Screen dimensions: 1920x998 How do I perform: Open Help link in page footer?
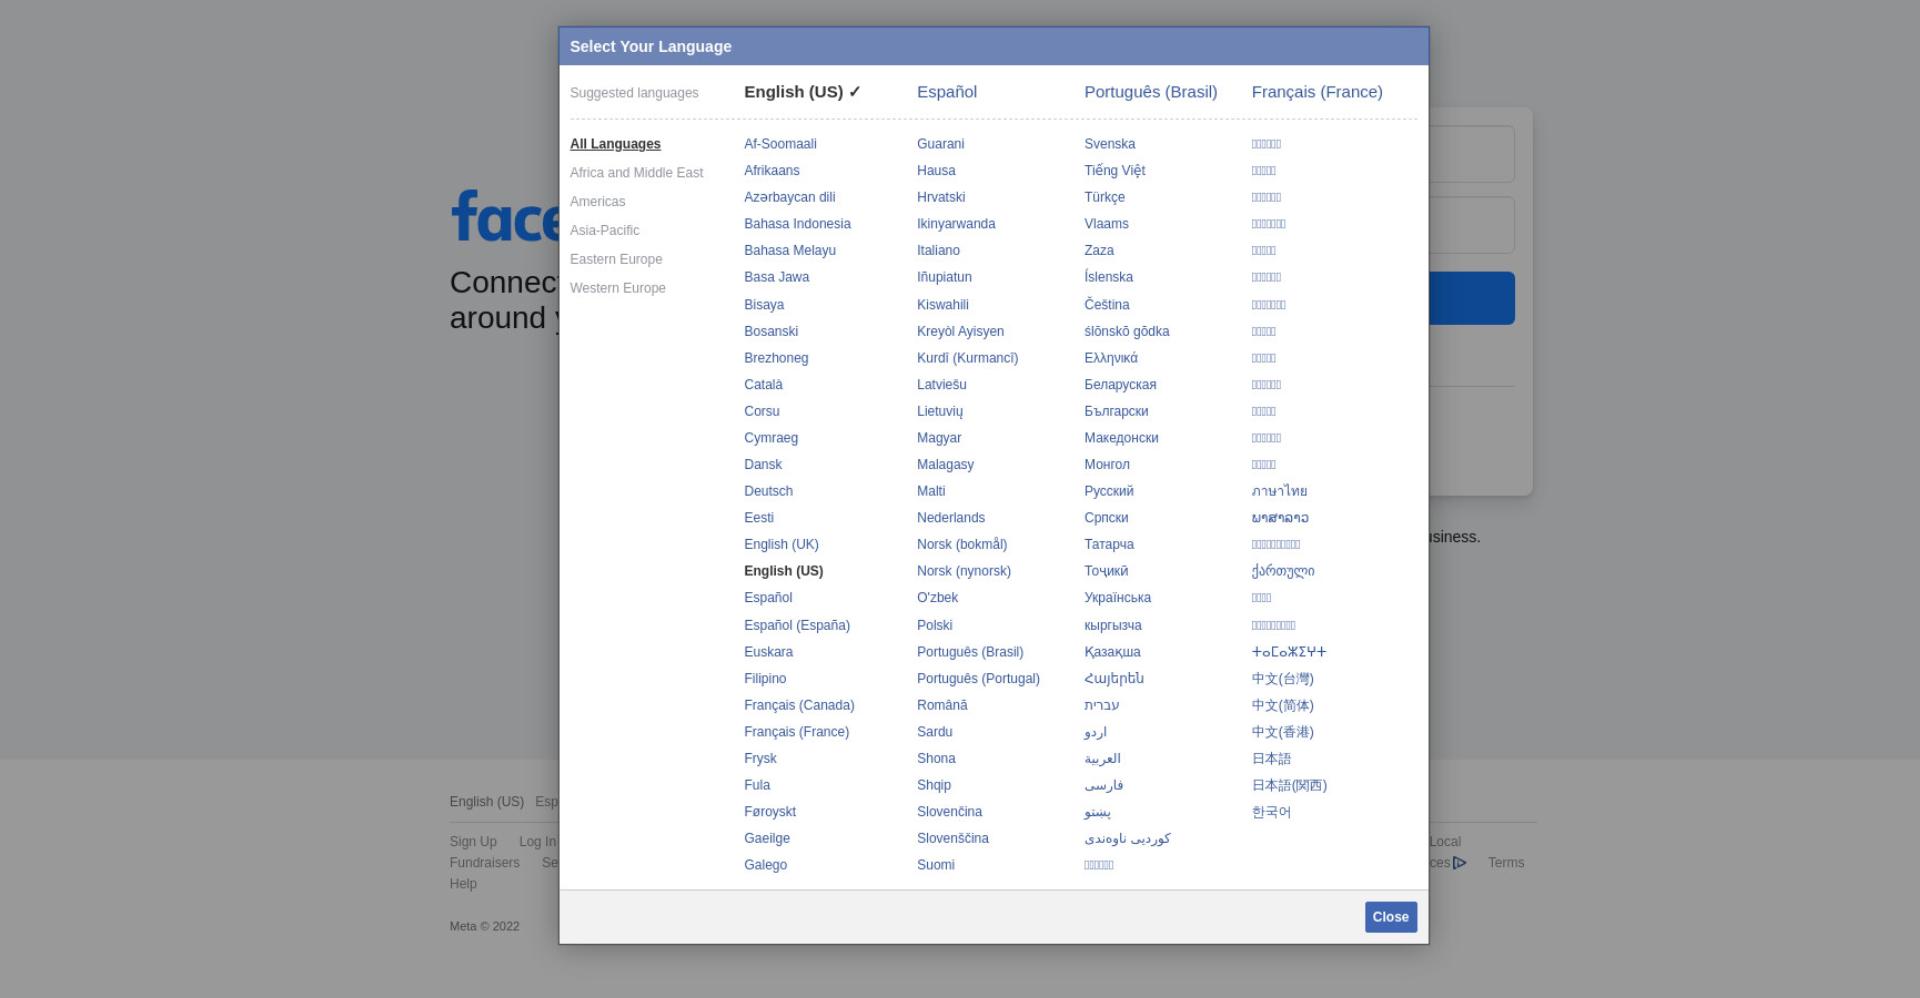click(463, 884)
